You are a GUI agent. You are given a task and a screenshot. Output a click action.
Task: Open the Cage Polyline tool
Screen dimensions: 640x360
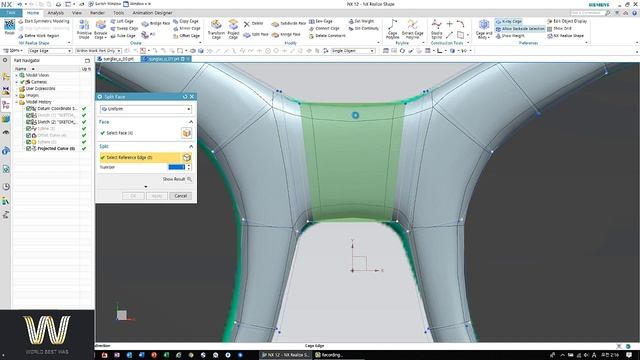pos(392,29)
